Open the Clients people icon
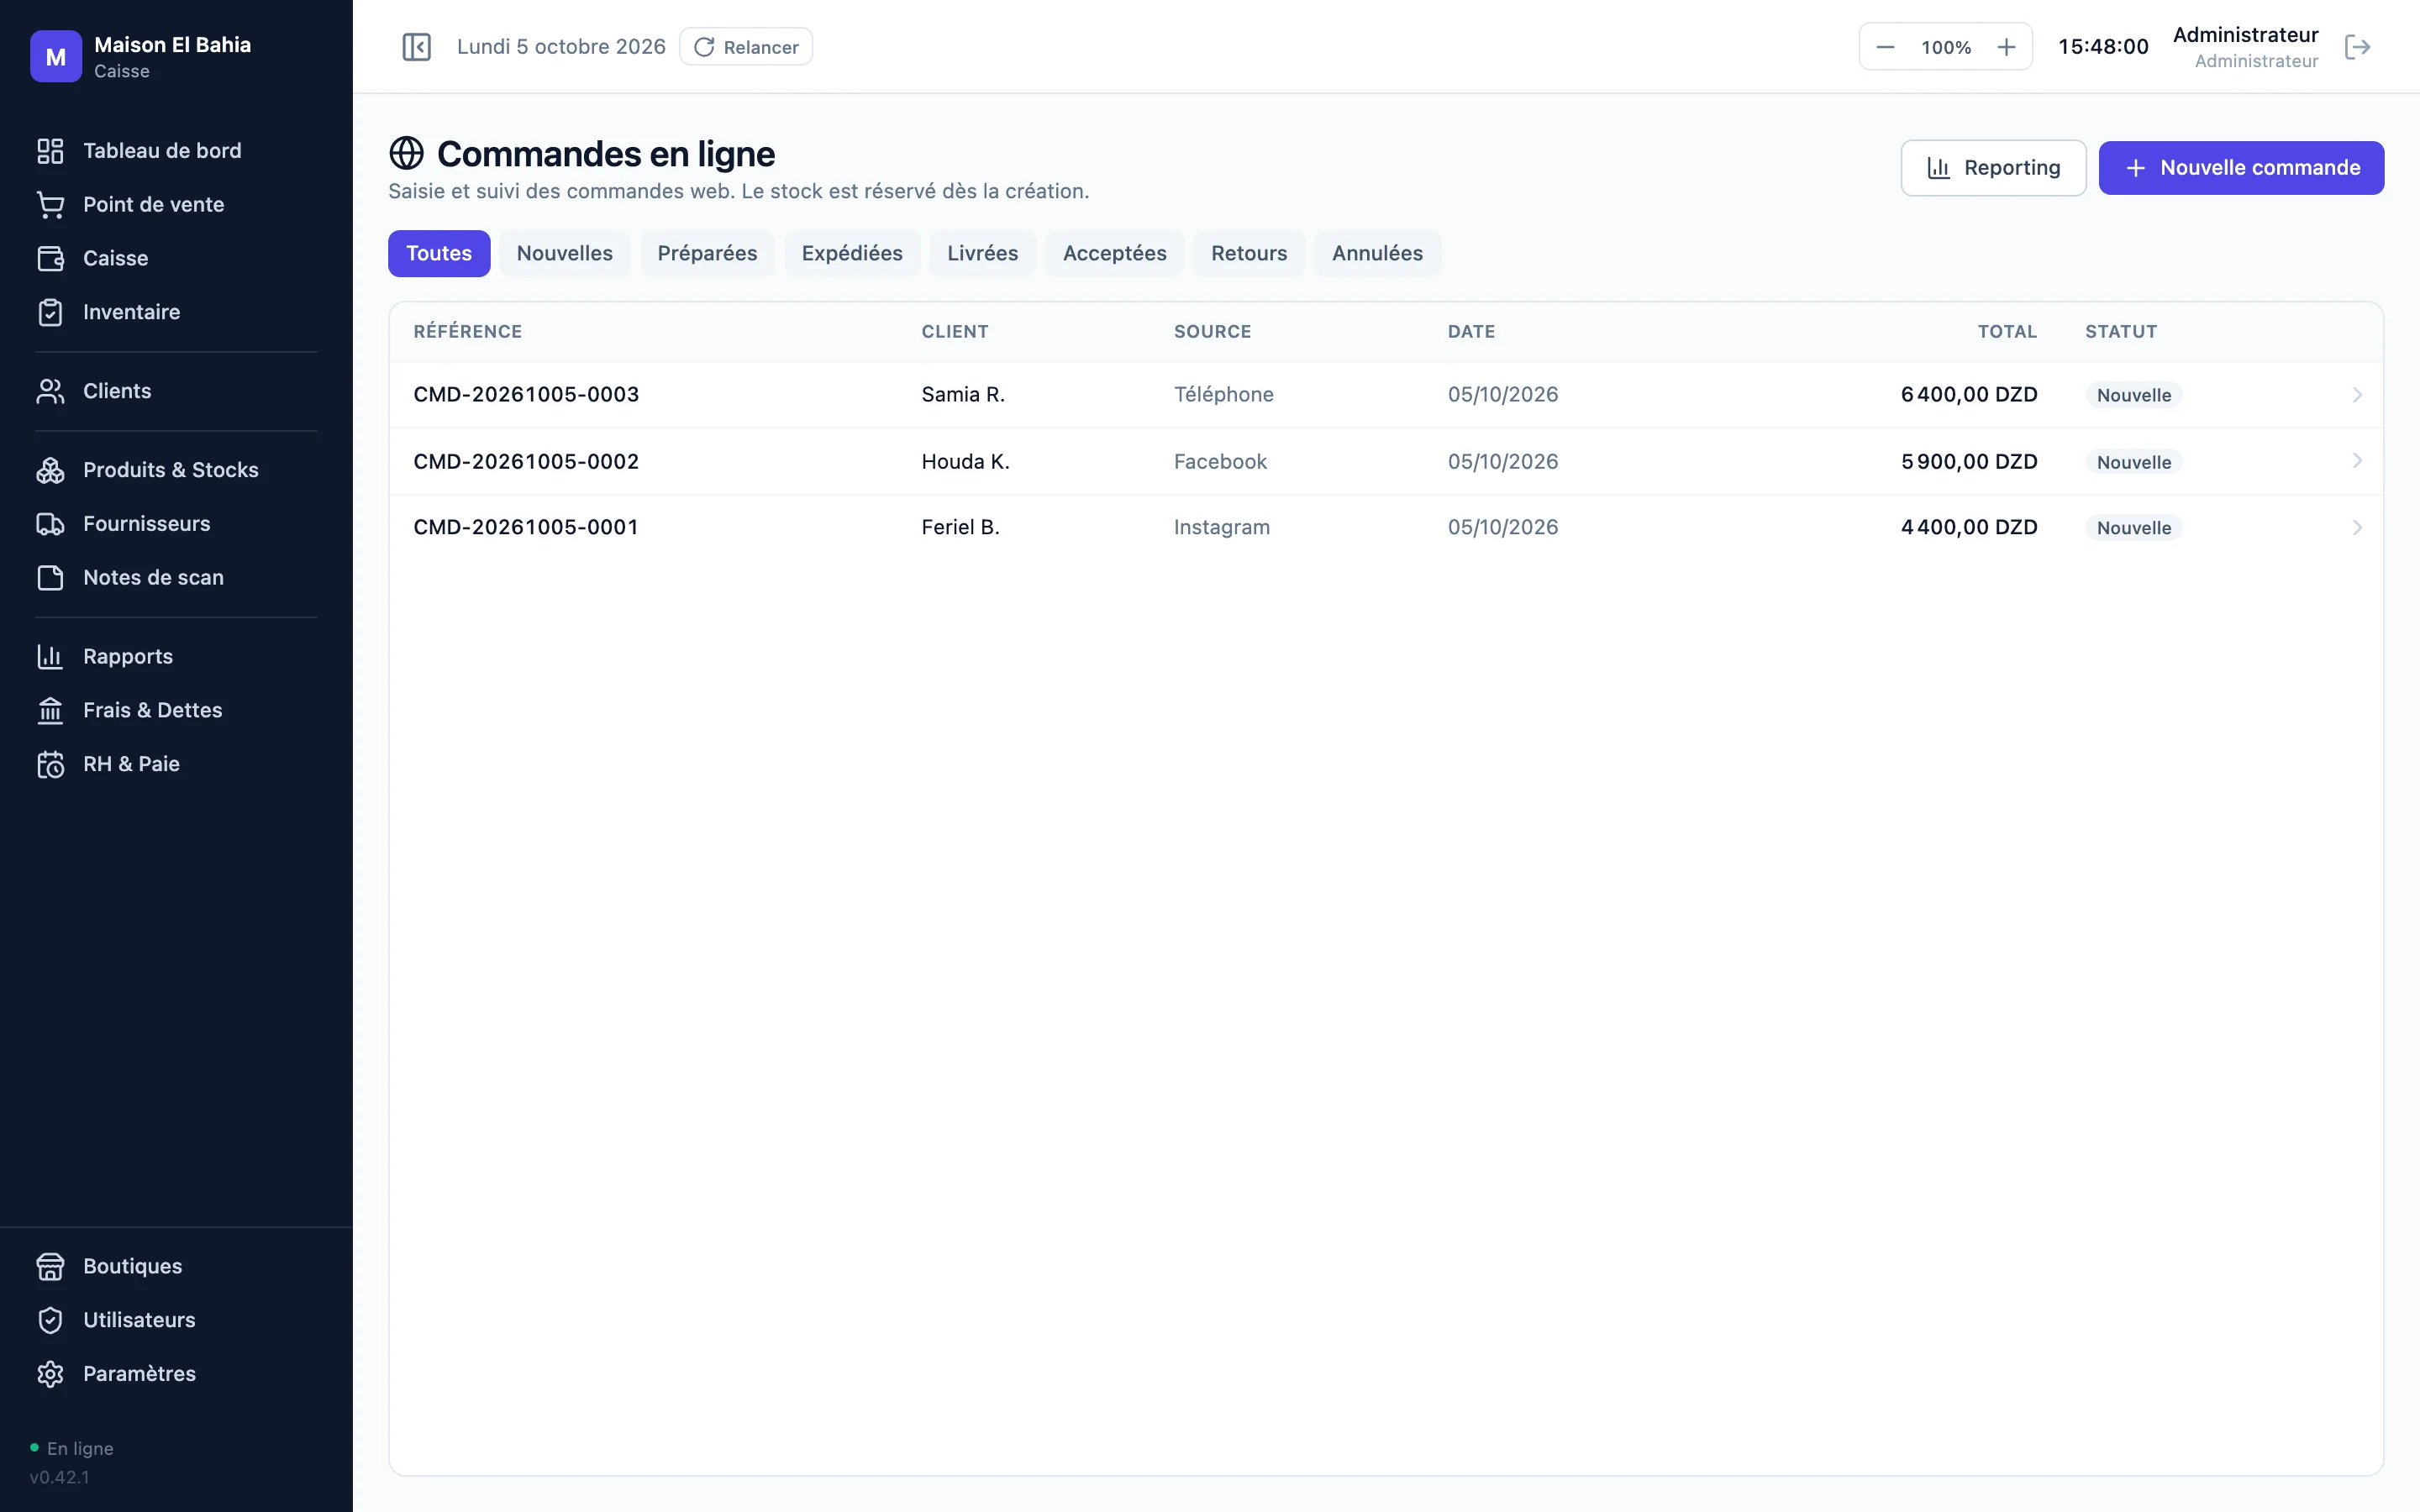Image resolution: width=2420 pixels, height=1512 pixels. click(50, 392)
